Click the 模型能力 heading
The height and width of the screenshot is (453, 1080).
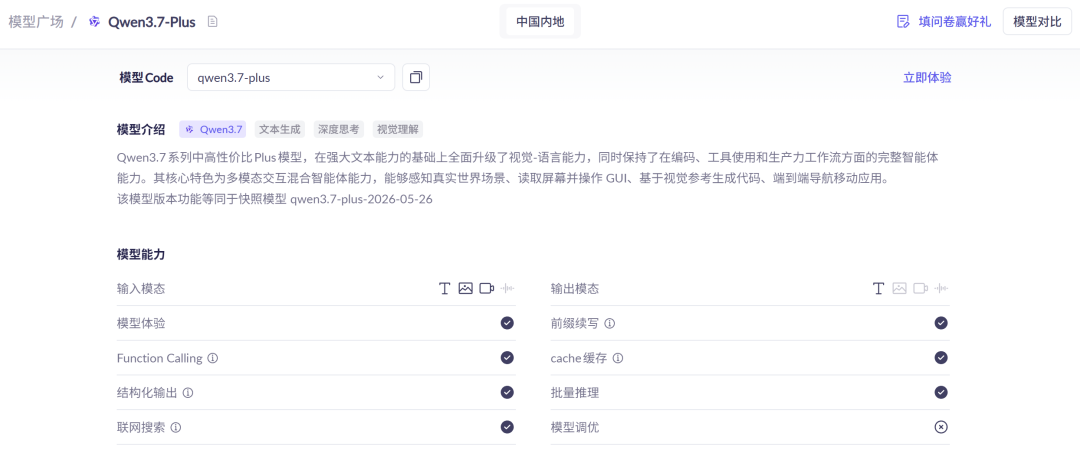coord(141,255)
